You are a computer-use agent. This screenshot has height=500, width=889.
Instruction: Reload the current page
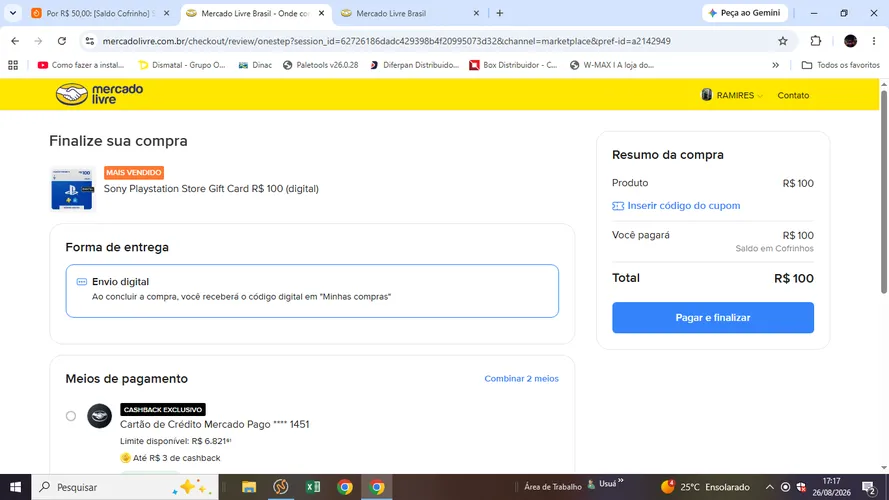tap(62, 41)
